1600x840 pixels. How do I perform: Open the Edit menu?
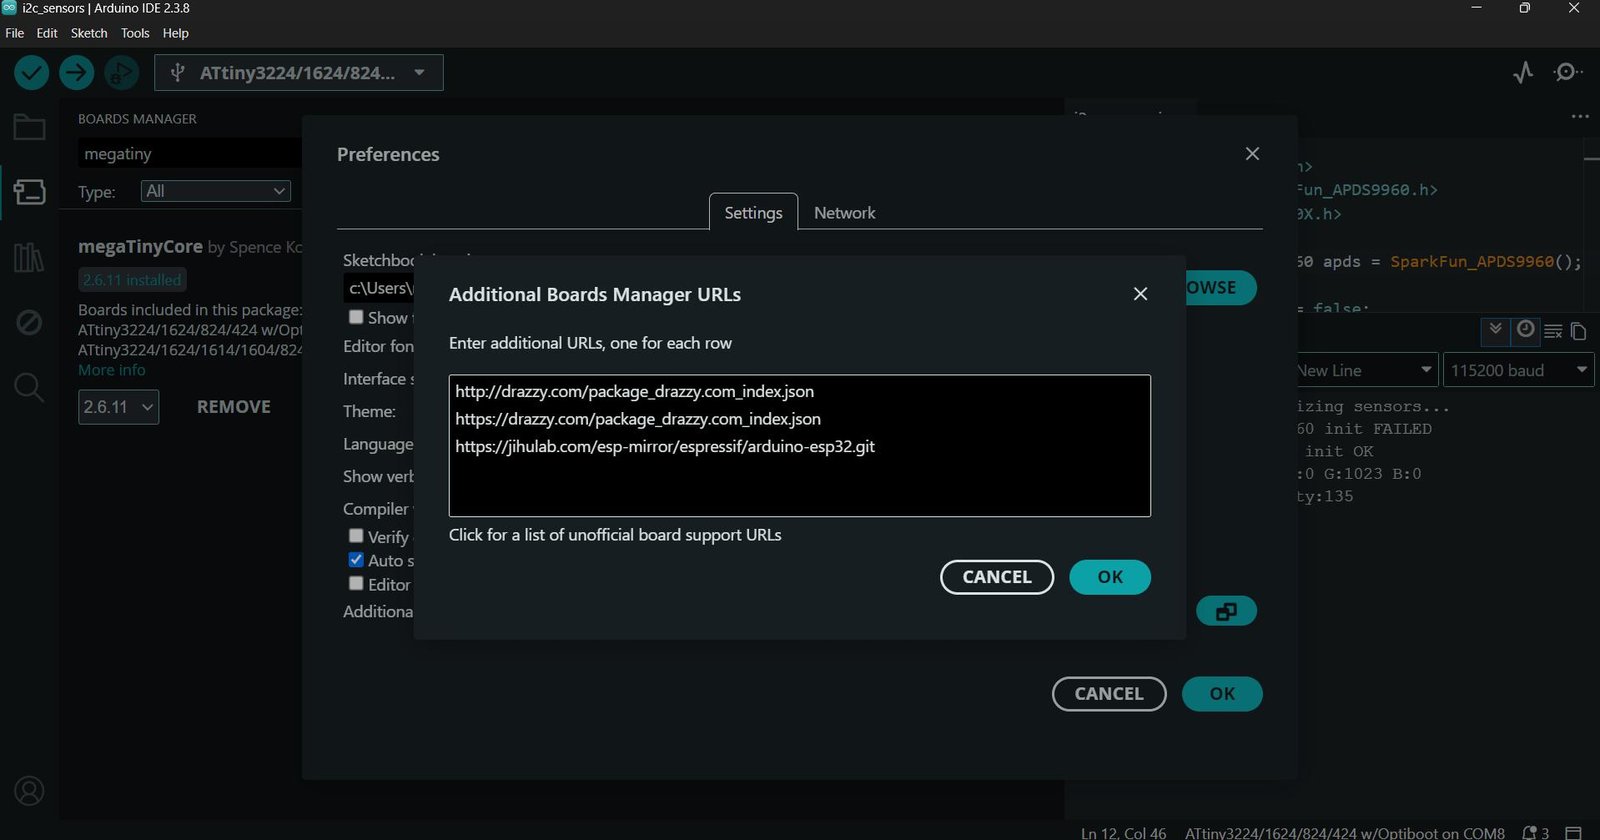coord(47,33)
